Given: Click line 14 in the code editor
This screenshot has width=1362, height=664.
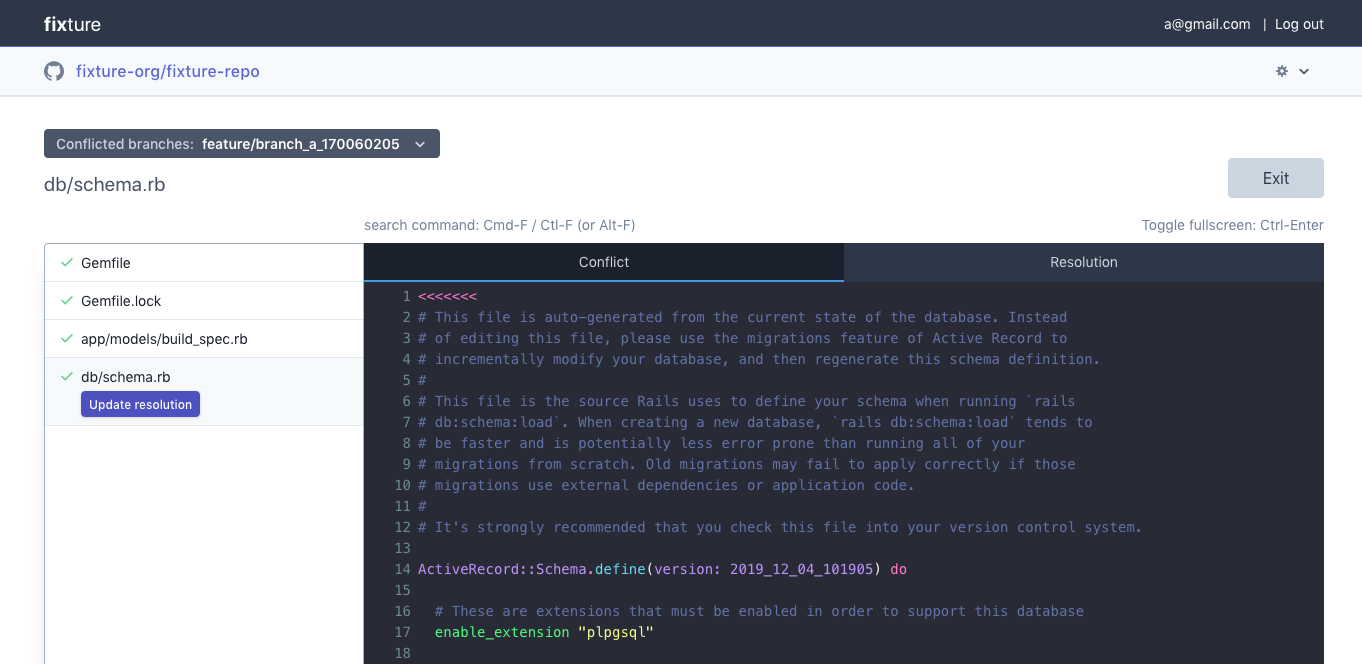Looking at the screenshot, I should tap(662, 569).
